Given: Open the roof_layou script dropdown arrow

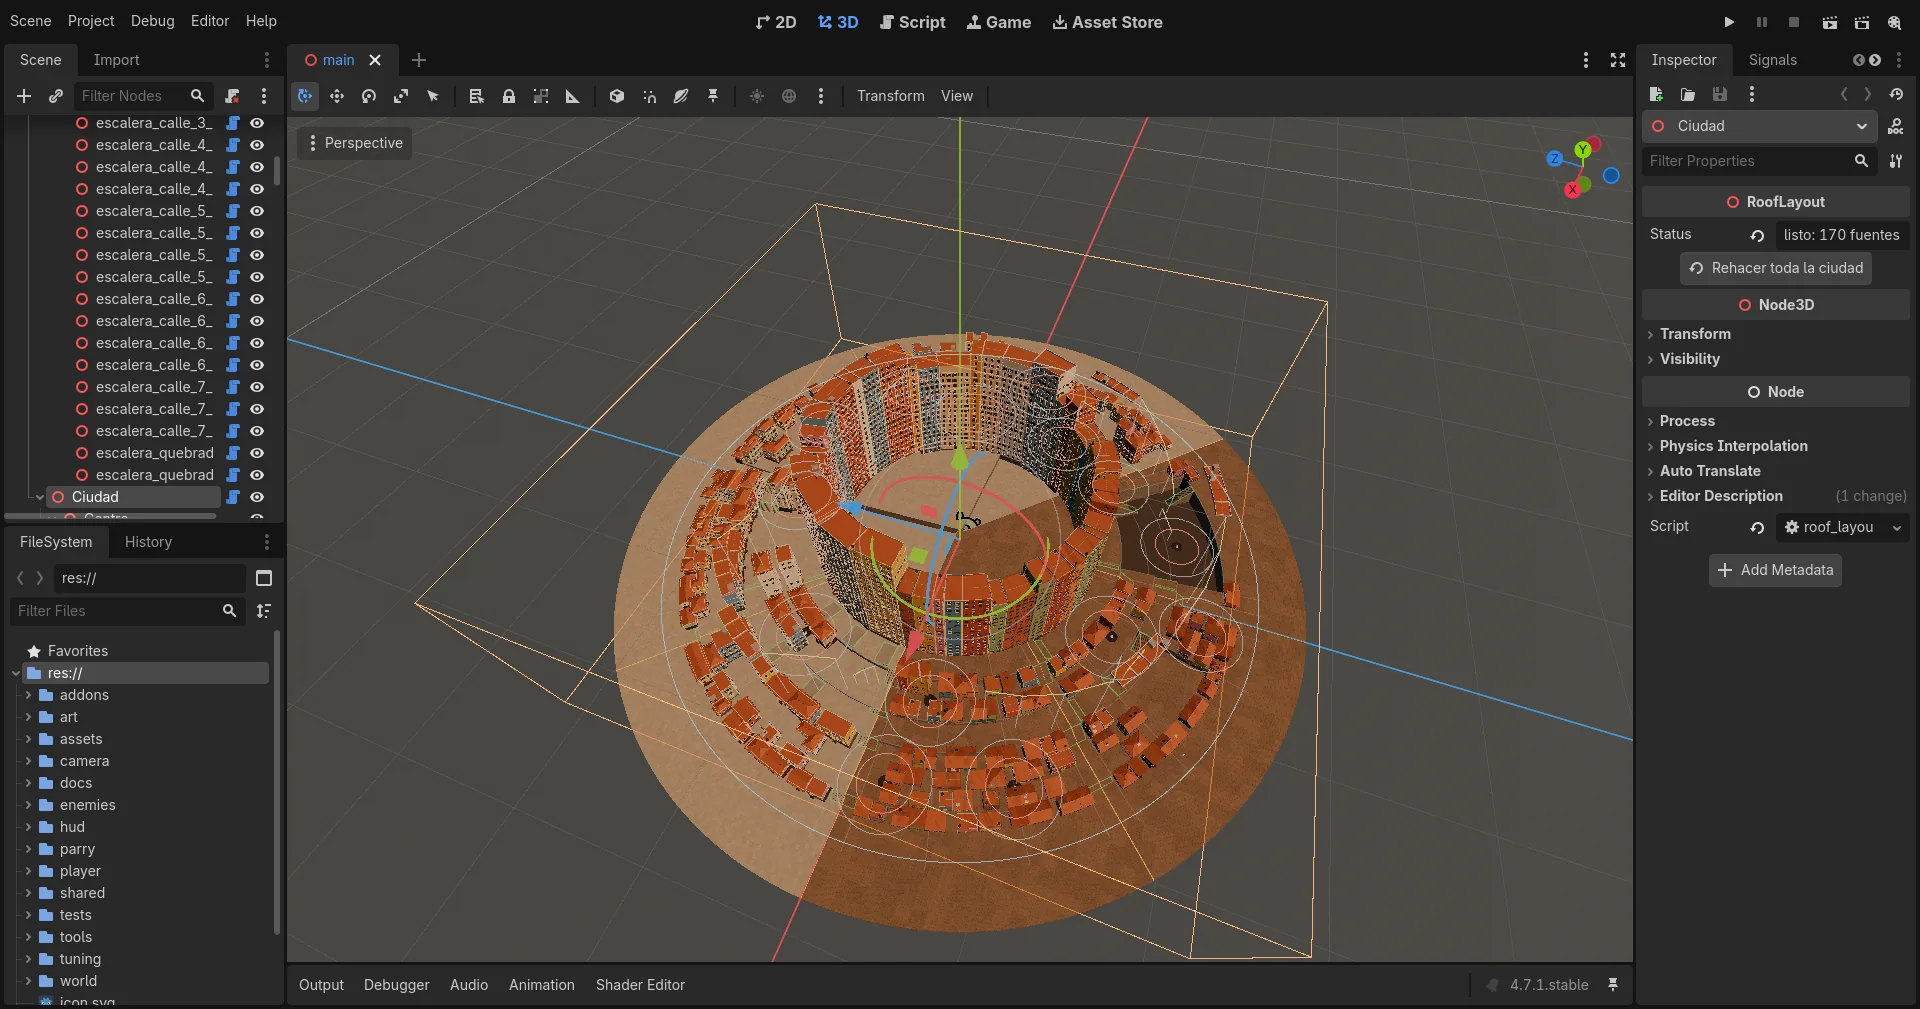Looking at the screenshot, I should click(1897, 527).
